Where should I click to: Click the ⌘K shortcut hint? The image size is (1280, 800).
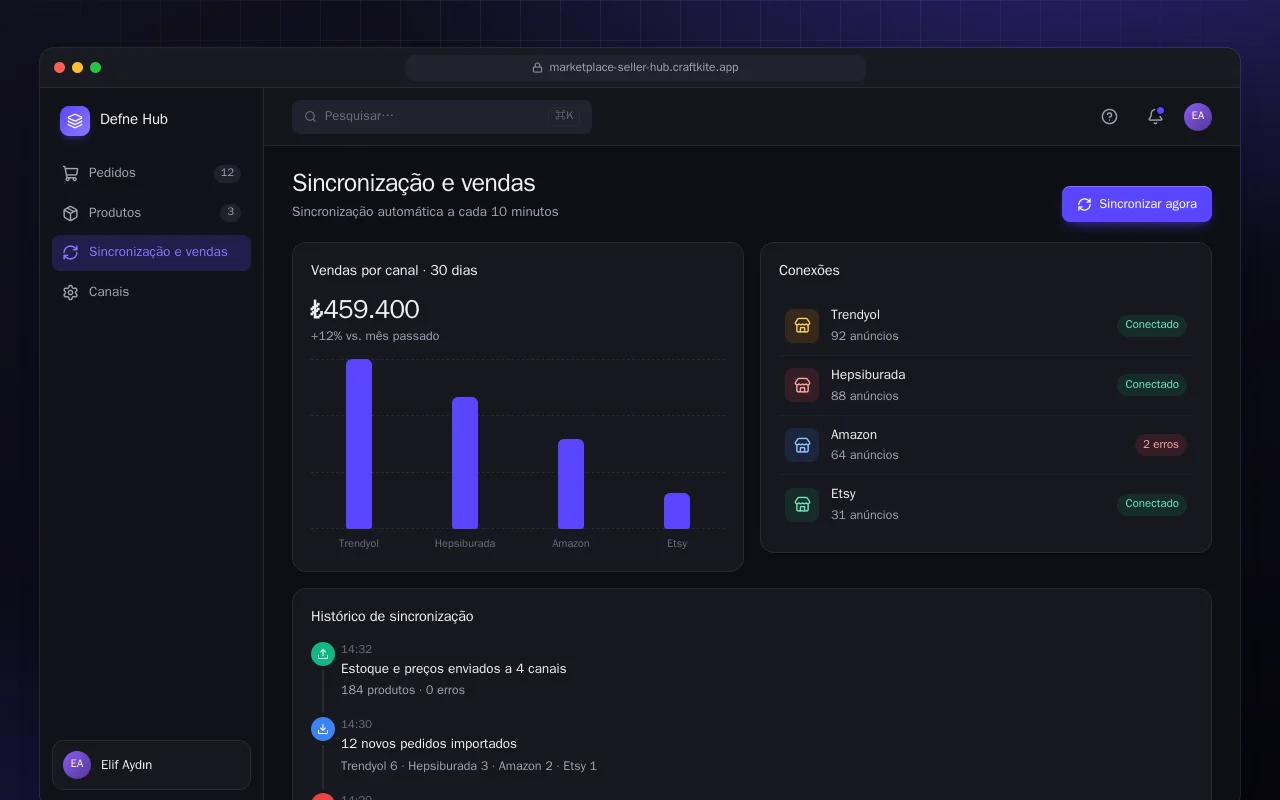(564, 116)
